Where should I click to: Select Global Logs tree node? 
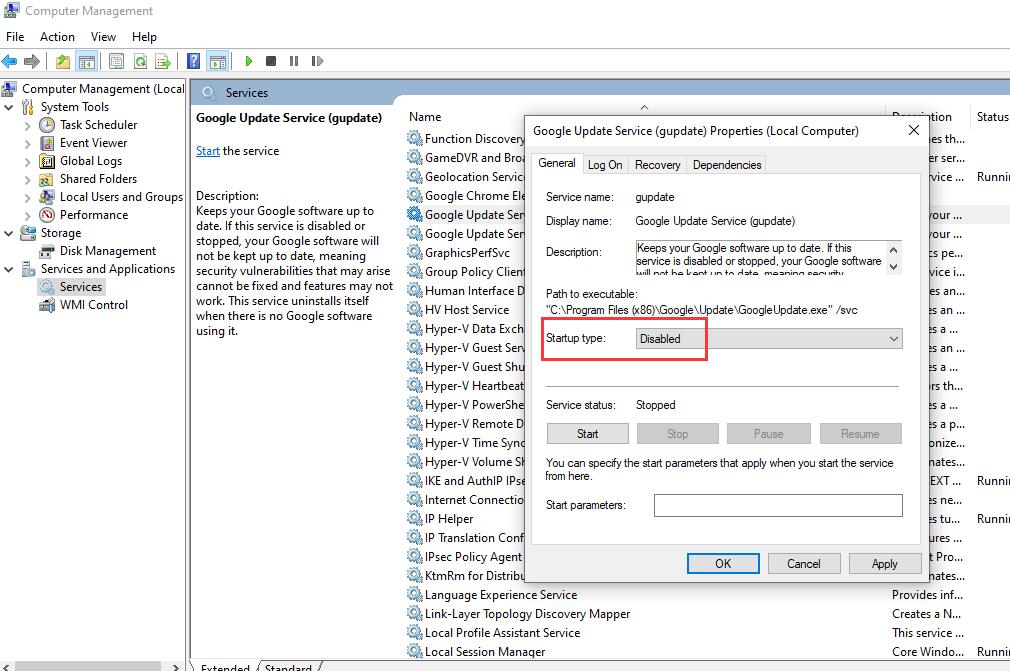click(x=91, y=160)
